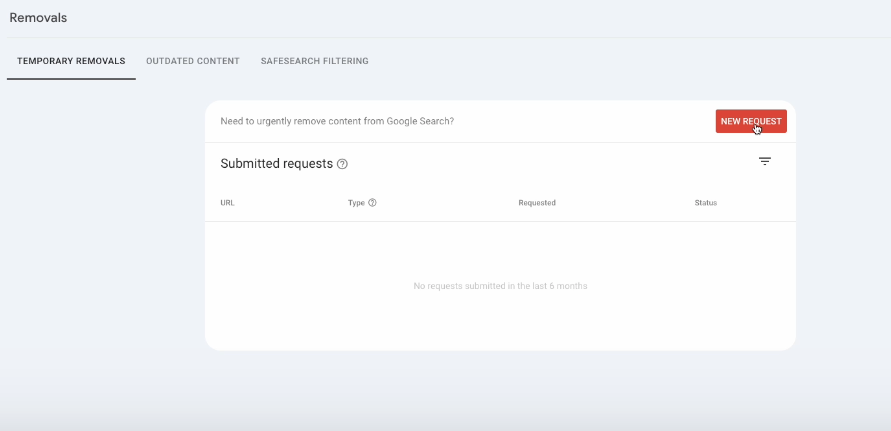891x431 pixels.
Task: Click blank tab bar space right of SafeSearch Filtering
Action: (600, 61)
